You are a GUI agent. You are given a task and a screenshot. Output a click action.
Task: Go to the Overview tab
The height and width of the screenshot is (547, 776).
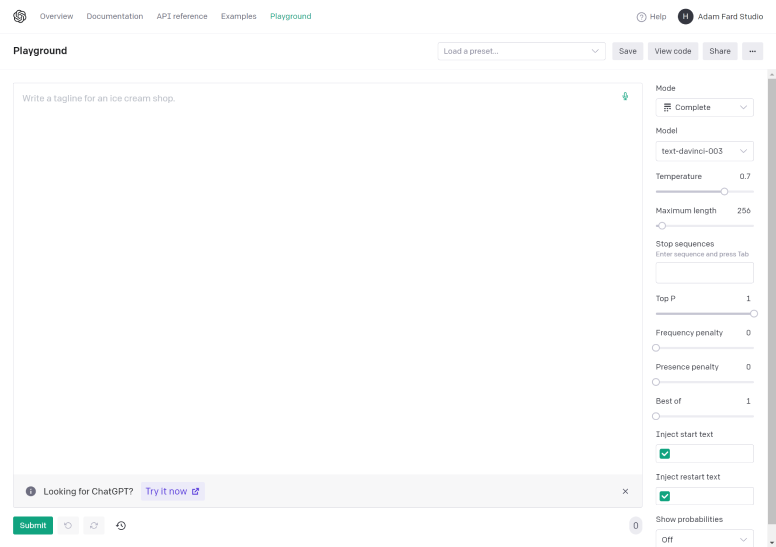pyautogui.click(x=56, y=16)
